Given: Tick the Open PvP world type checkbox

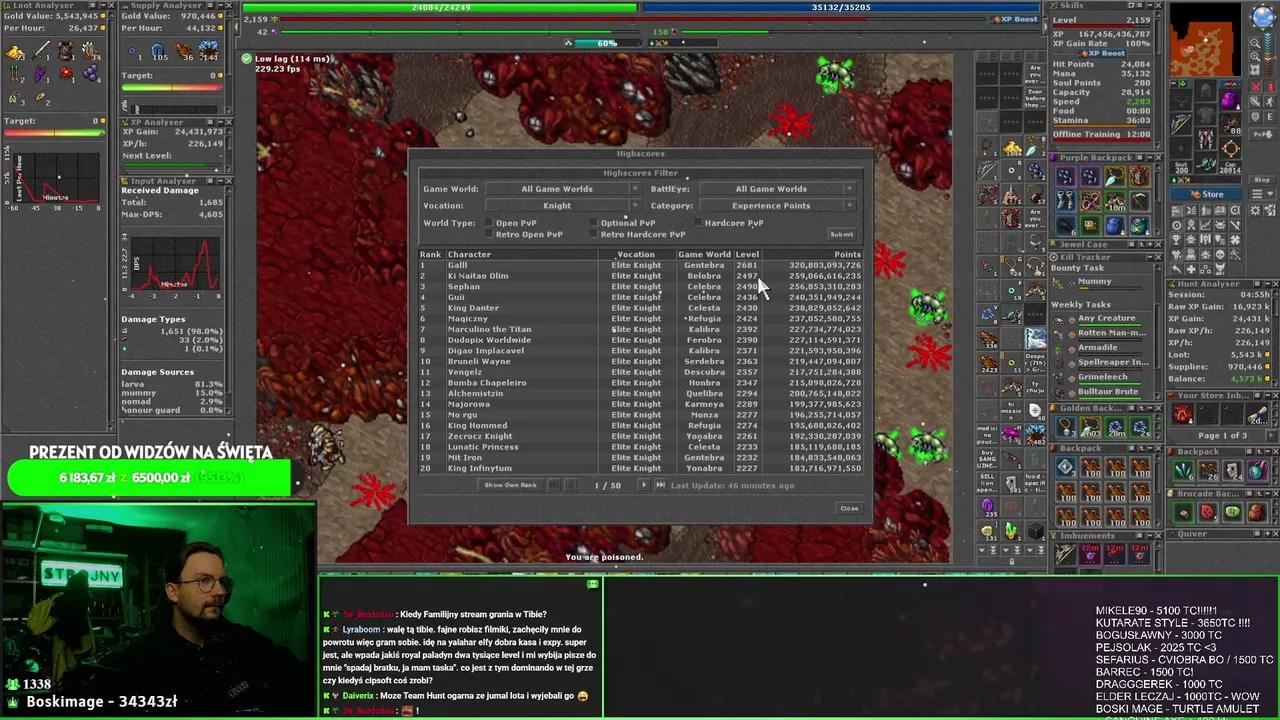Looking at the screenshot, I should tap(489, 223).
